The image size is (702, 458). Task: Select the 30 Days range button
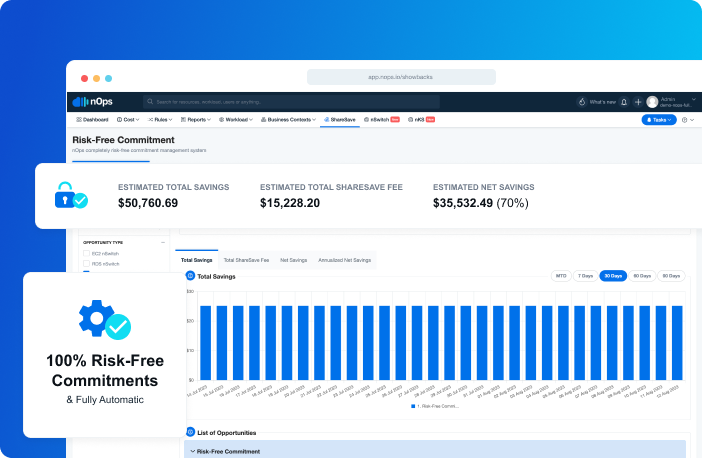[x=613, y=276]
